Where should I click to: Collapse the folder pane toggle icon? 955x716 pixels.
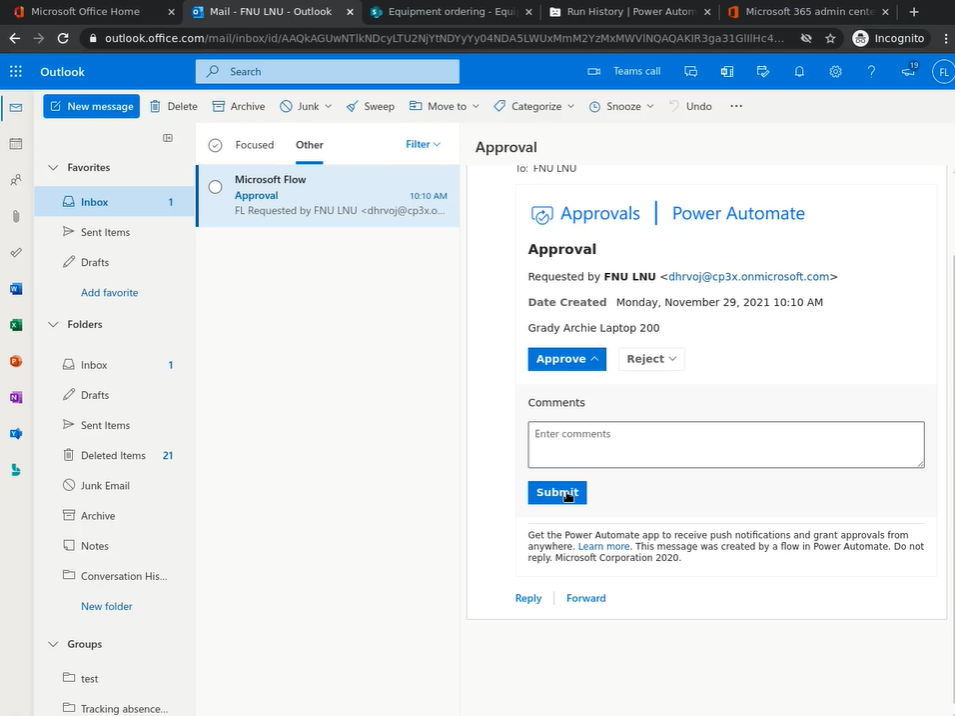pyautogui.click(x=168, y=138)
